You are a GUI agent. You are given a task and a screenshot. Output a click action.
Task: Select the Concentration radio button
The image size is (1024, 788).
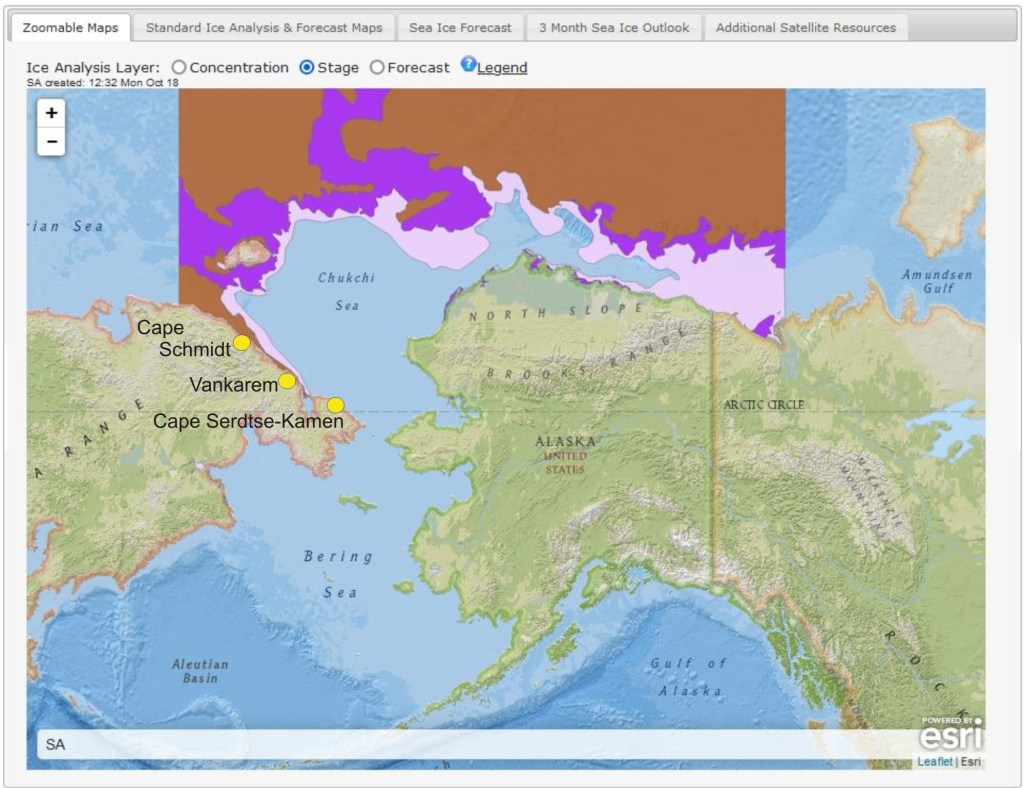pyautogui.click(x=179, y=67)
